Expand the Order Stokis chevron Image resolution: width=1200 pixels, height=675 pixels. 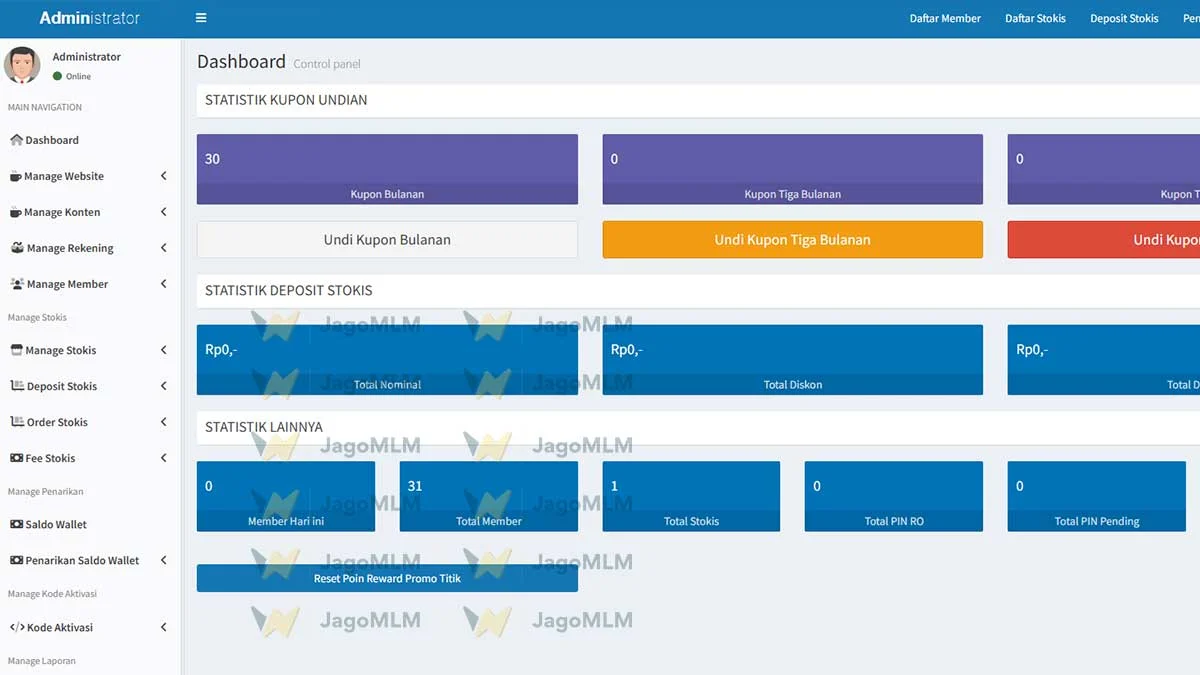tap(163, 422)
